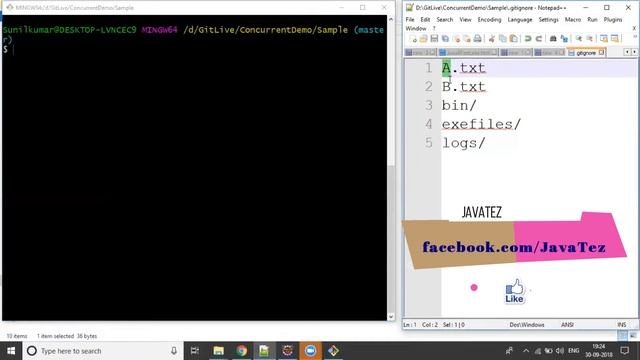
Task: Click the Print icon in Notepad++ toolbar
Action: 477,39
